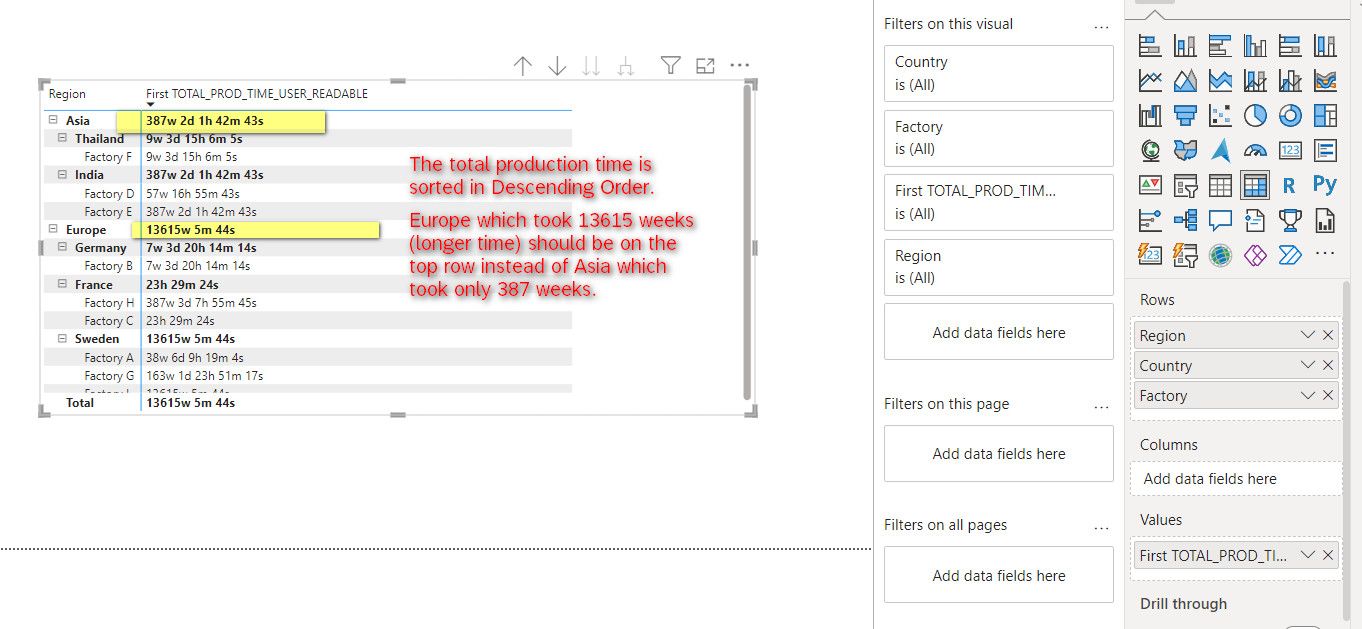Select the Stacked bar chart visual

pos(1150,45)
